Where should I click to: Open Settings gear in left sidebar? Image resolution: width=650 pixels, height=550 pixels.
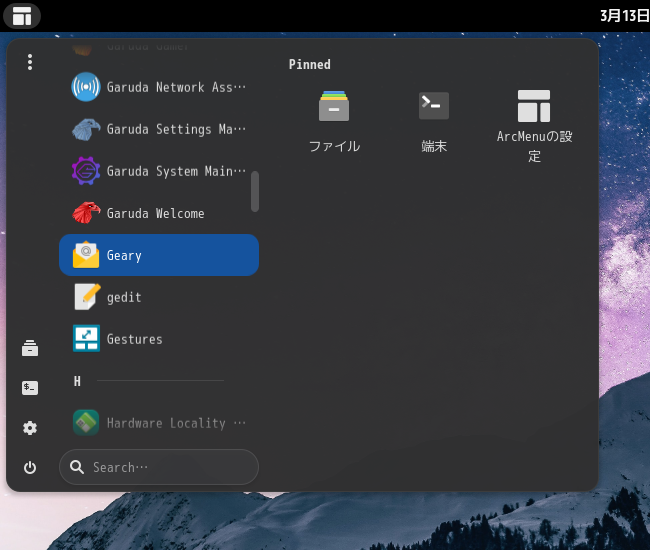click(x=30, y=428)
